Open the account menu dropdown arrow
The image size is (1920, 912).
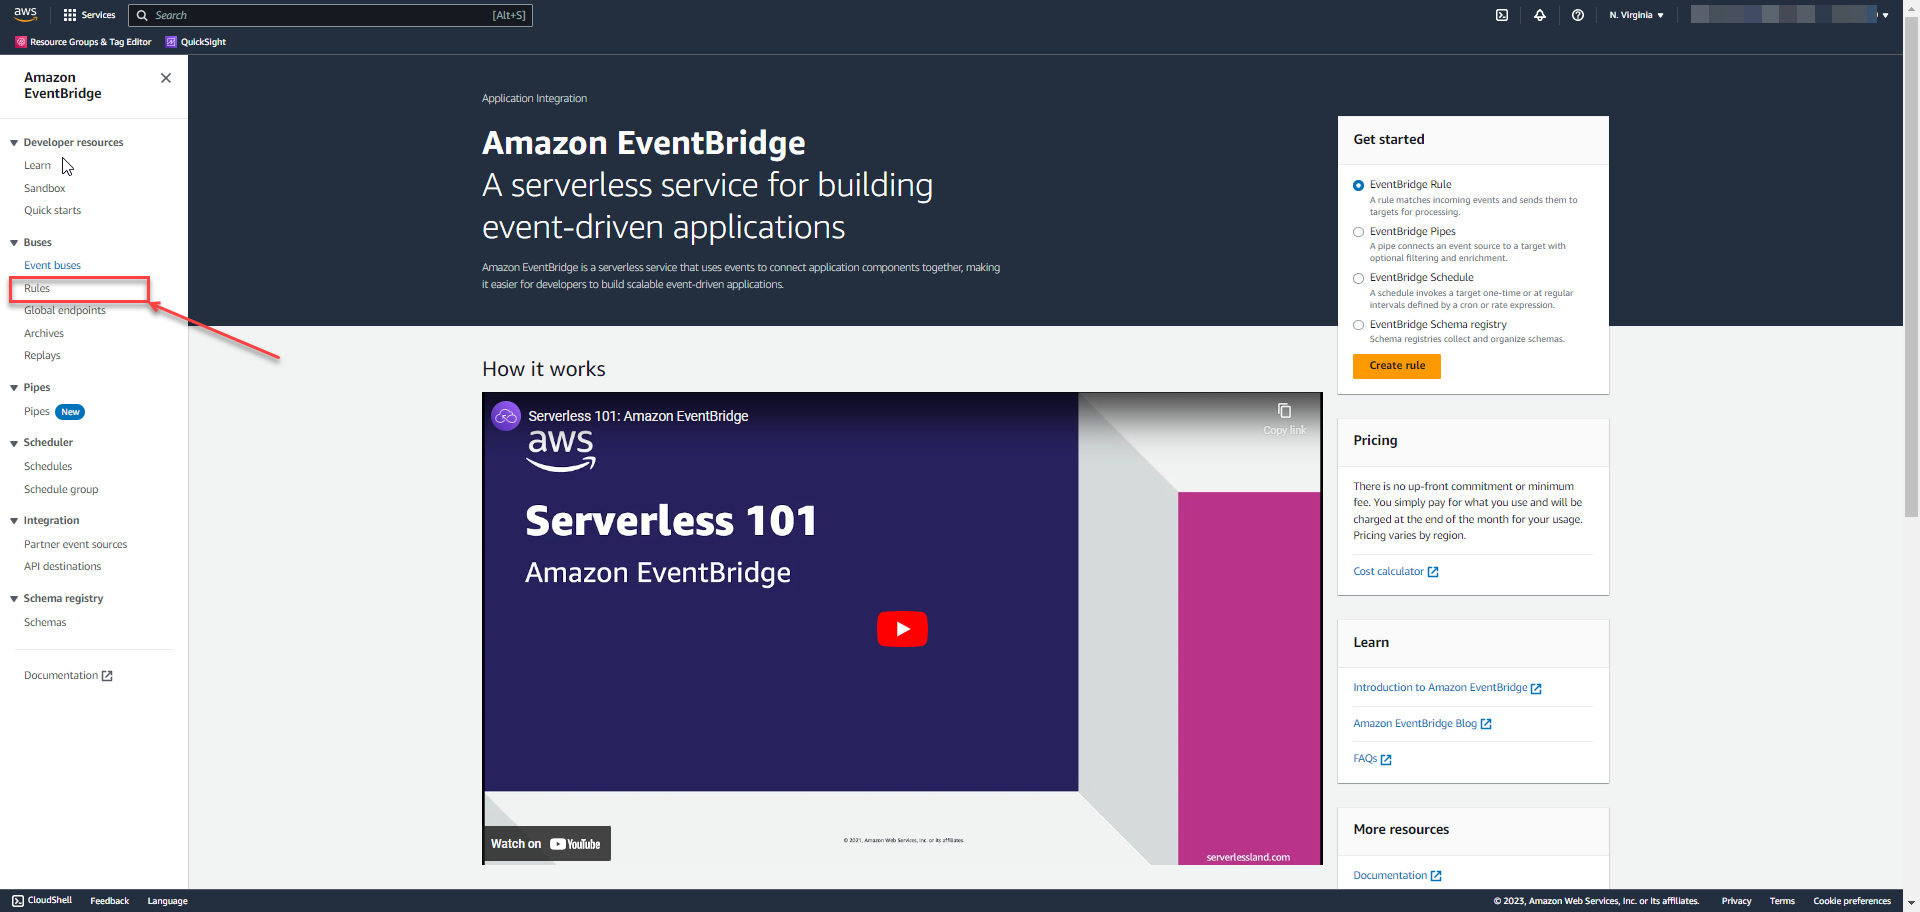point(1885,15)
